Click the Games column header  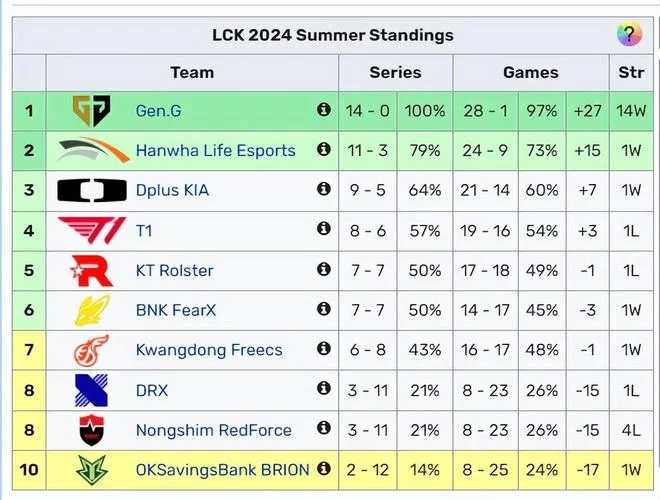[x=531, y=72]
